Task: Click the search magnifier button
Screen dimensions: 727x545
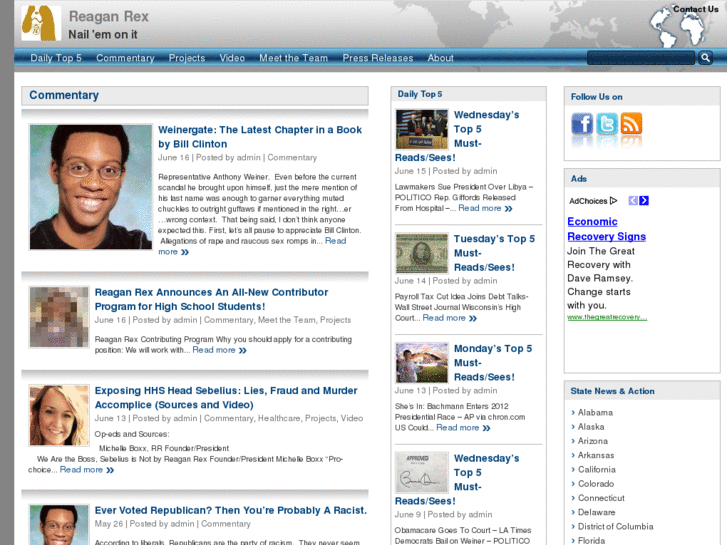Action: click(705, 58)
